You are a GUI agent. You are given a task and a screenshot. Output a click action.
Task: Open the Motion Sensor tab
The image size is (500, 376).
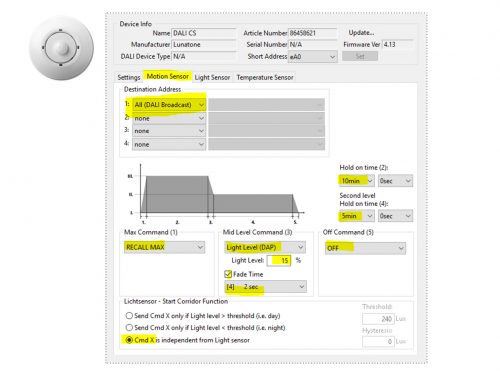pos(168,76)
